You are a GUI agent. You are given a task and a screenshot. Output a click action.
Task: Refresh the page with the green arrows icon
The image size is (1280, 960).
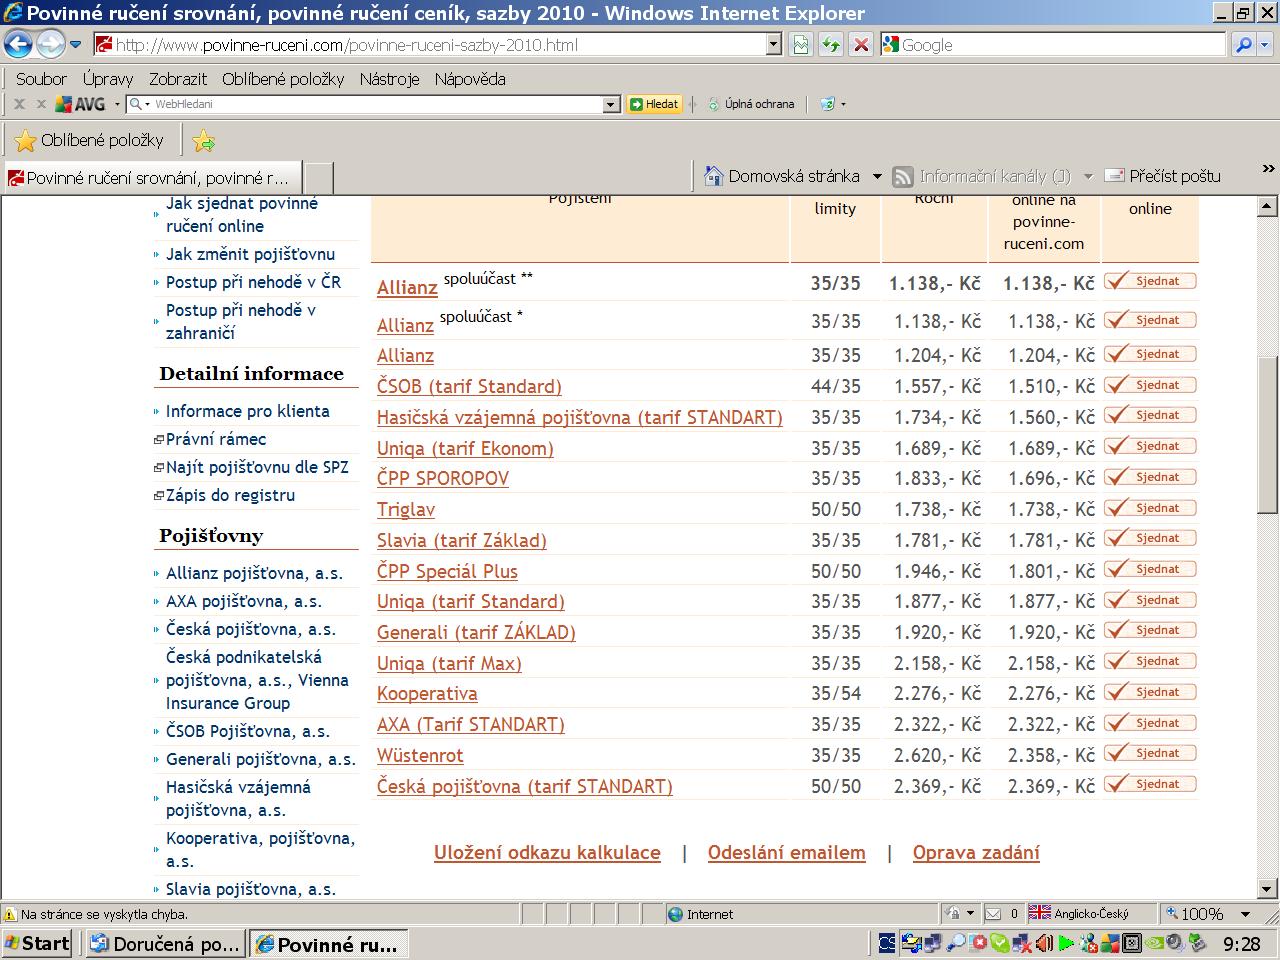point(830,45)
